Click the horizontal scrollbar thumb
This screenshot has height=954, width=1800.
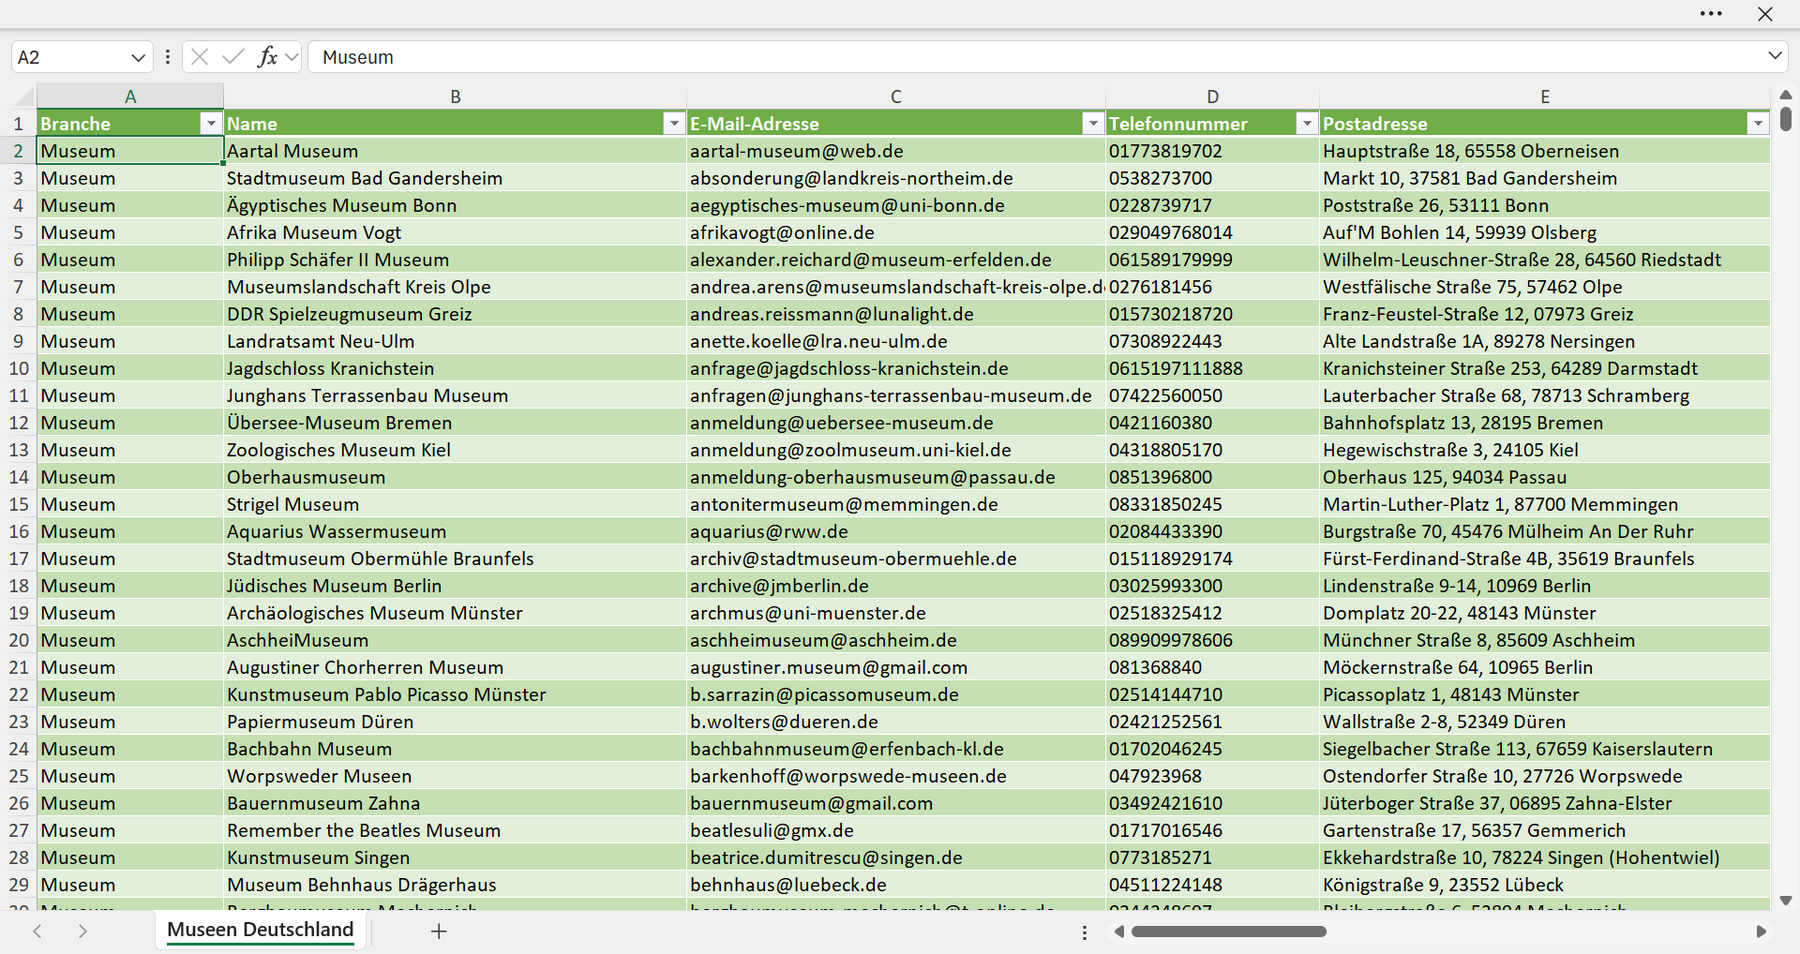pyautogui.click(x=1229, y=931)
